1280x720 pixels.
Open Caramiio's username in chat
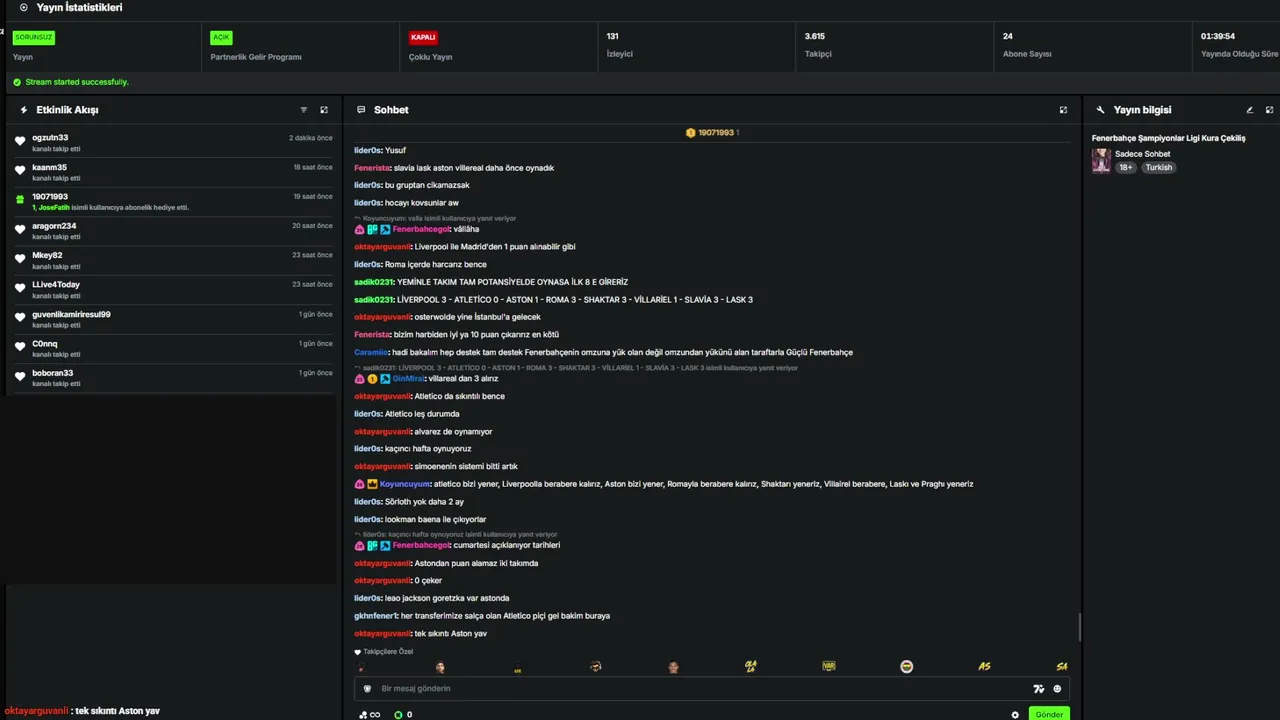[371, 352]
